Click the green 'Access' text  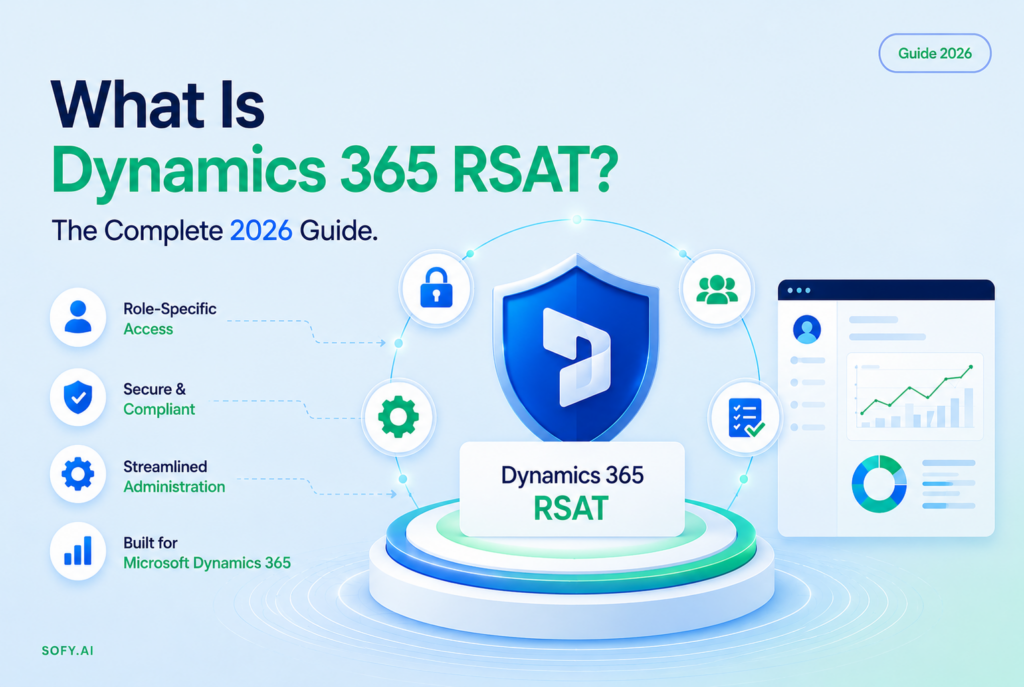pyautogui.click(x=148, y=329)
